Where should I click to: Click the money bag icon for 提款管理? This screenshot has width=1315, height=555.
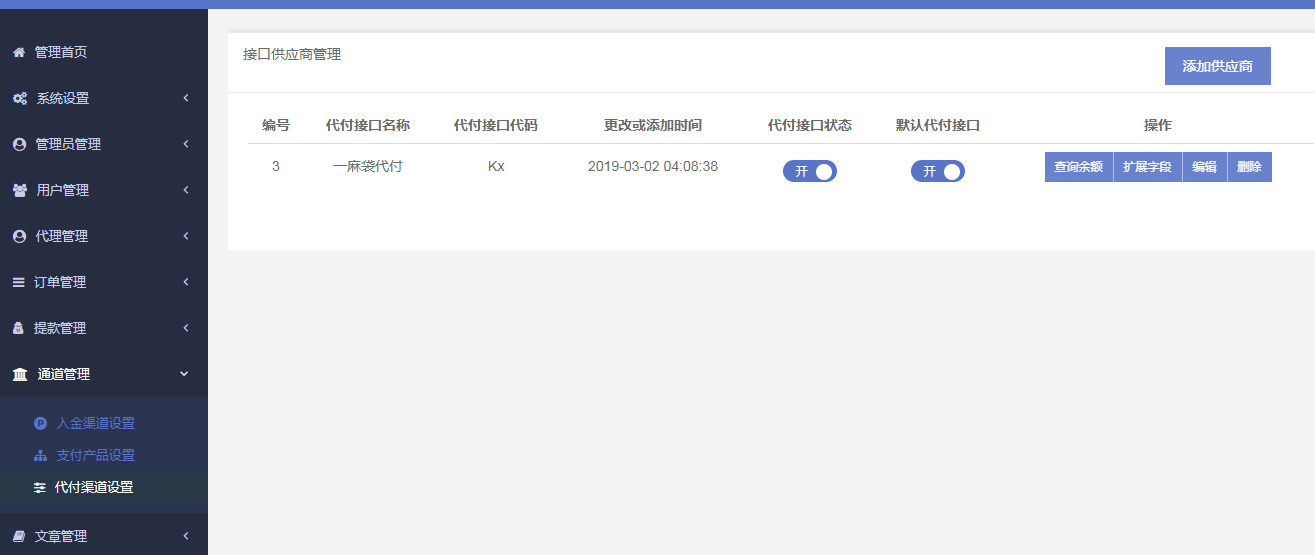(x=18, y=328)
